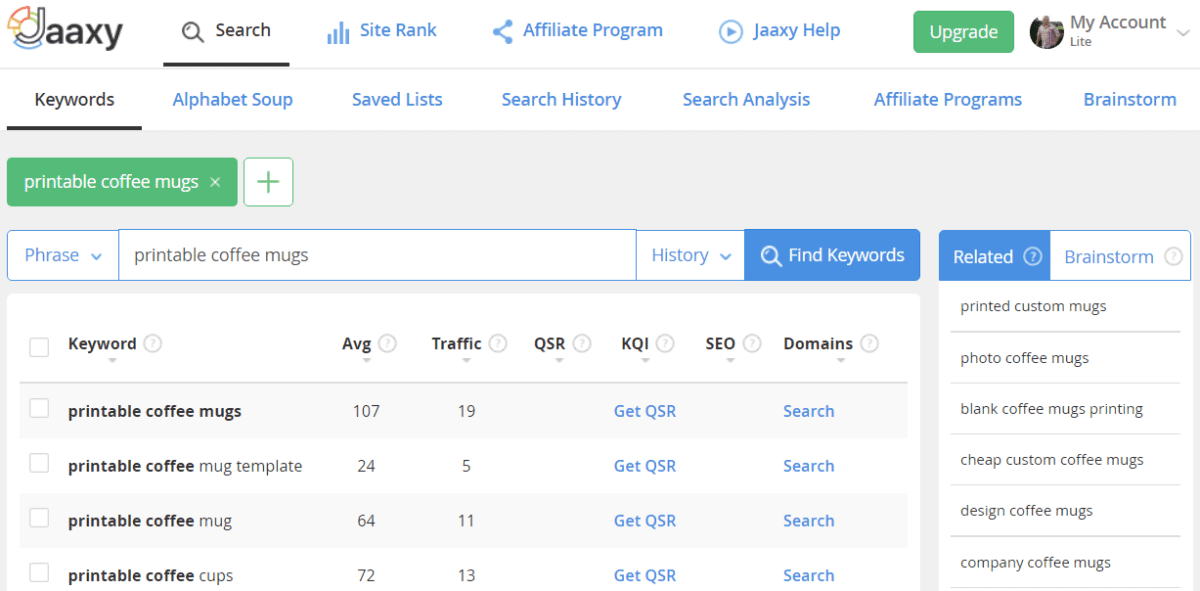Click the Jaaxy logo
The height and width of the screenshot is (591, 1200).
click(63, 30)
